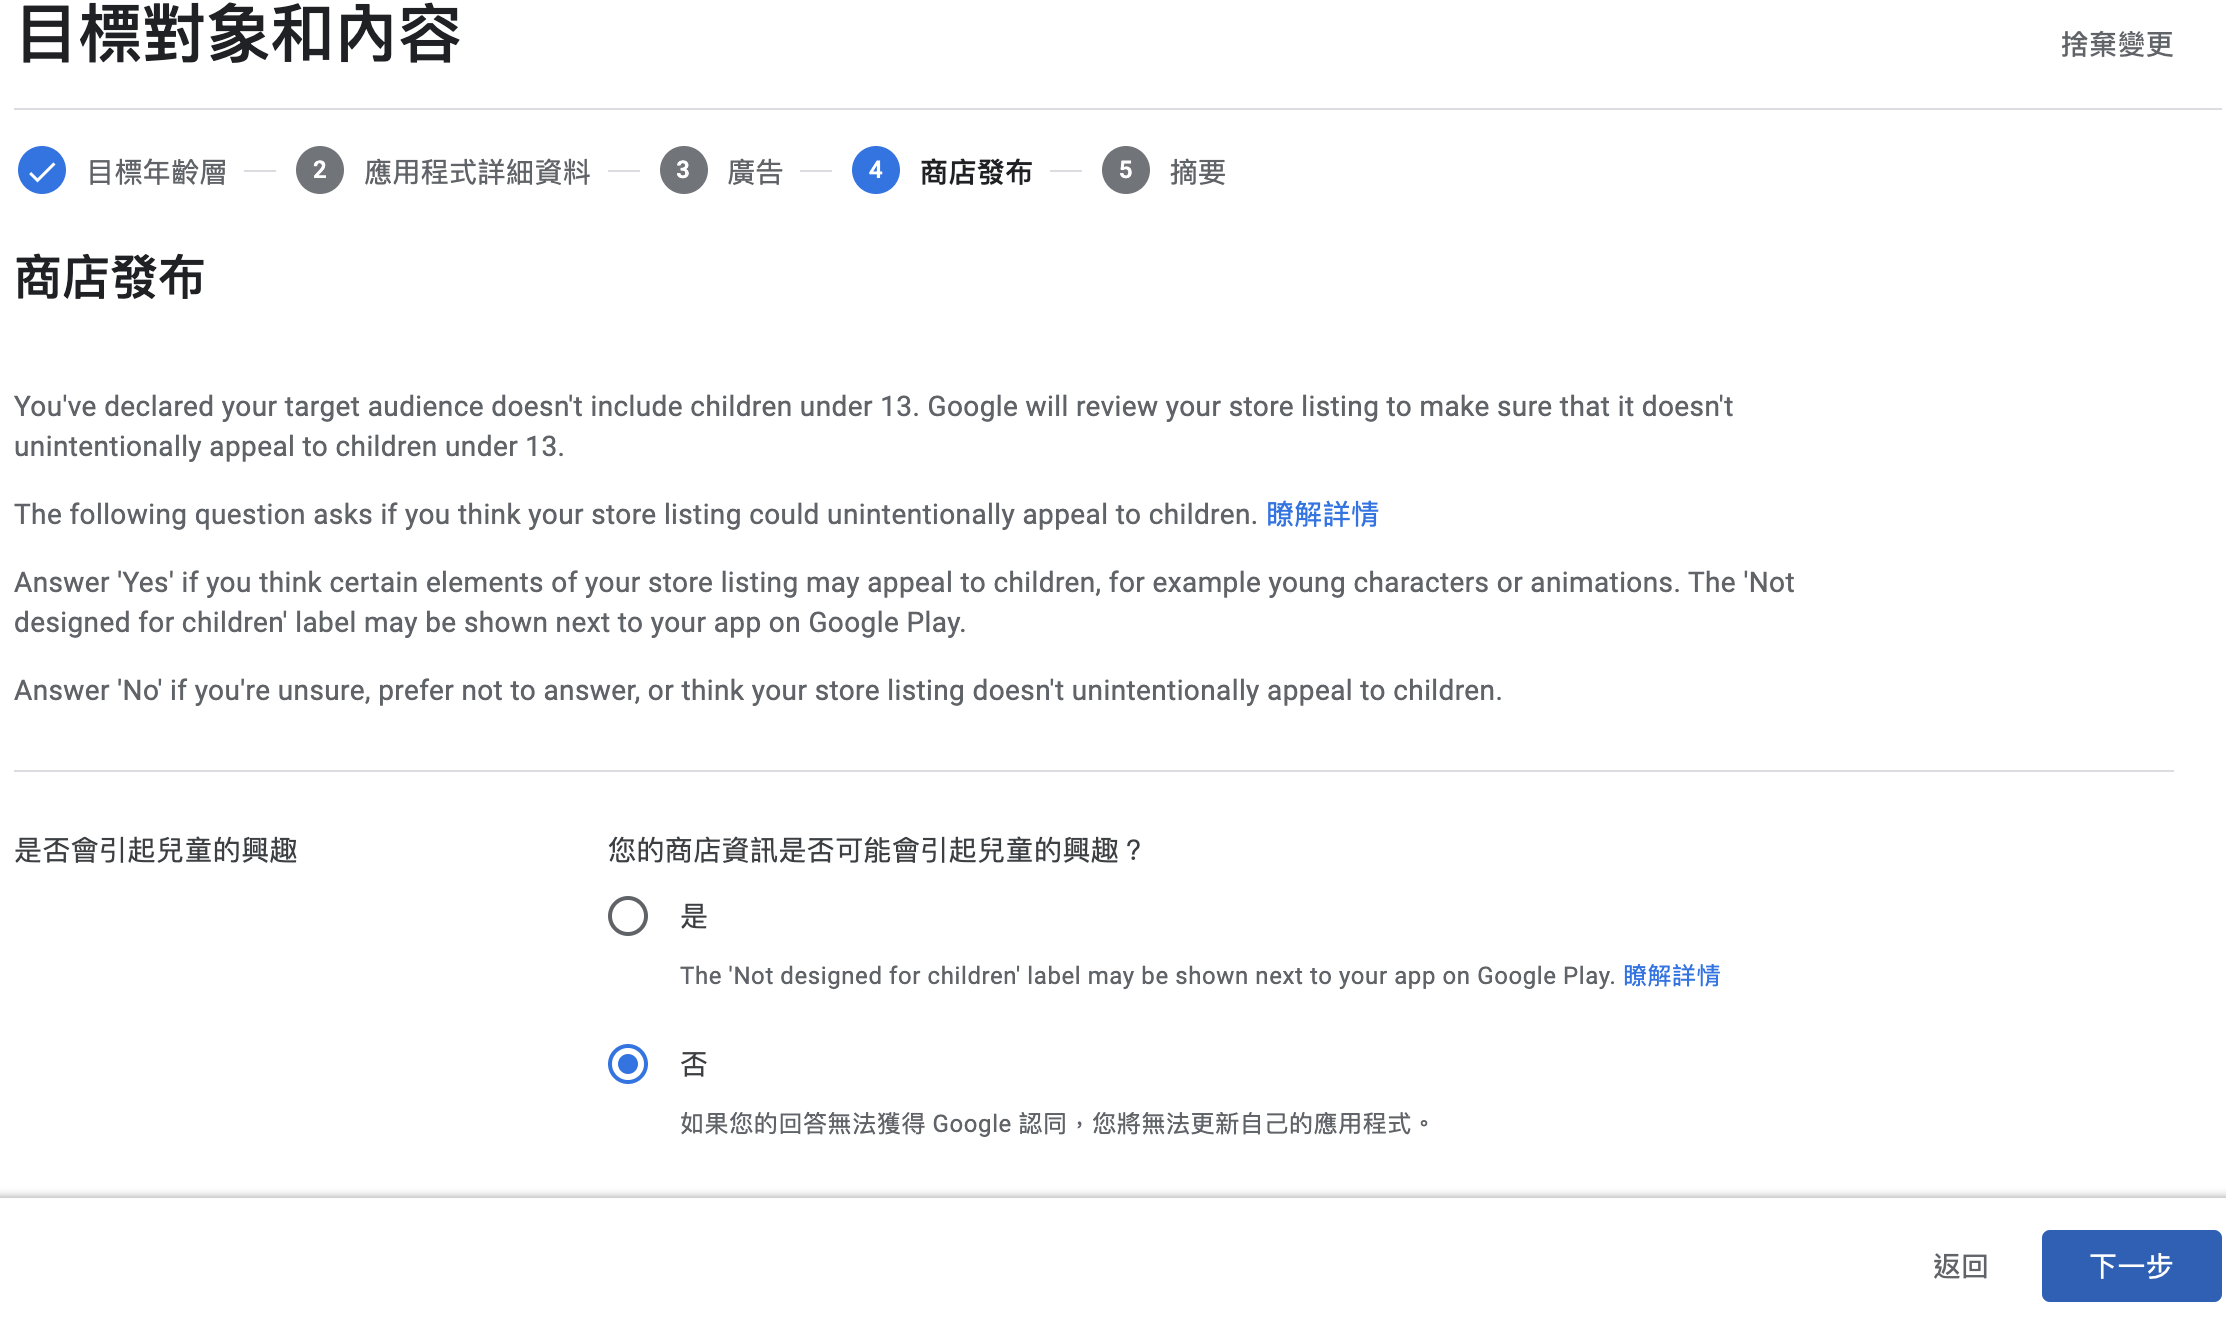Go to 目標年齡層 step label
Image resolution: width=2226 pixels, height=1318 pixels.
point(157,172)
